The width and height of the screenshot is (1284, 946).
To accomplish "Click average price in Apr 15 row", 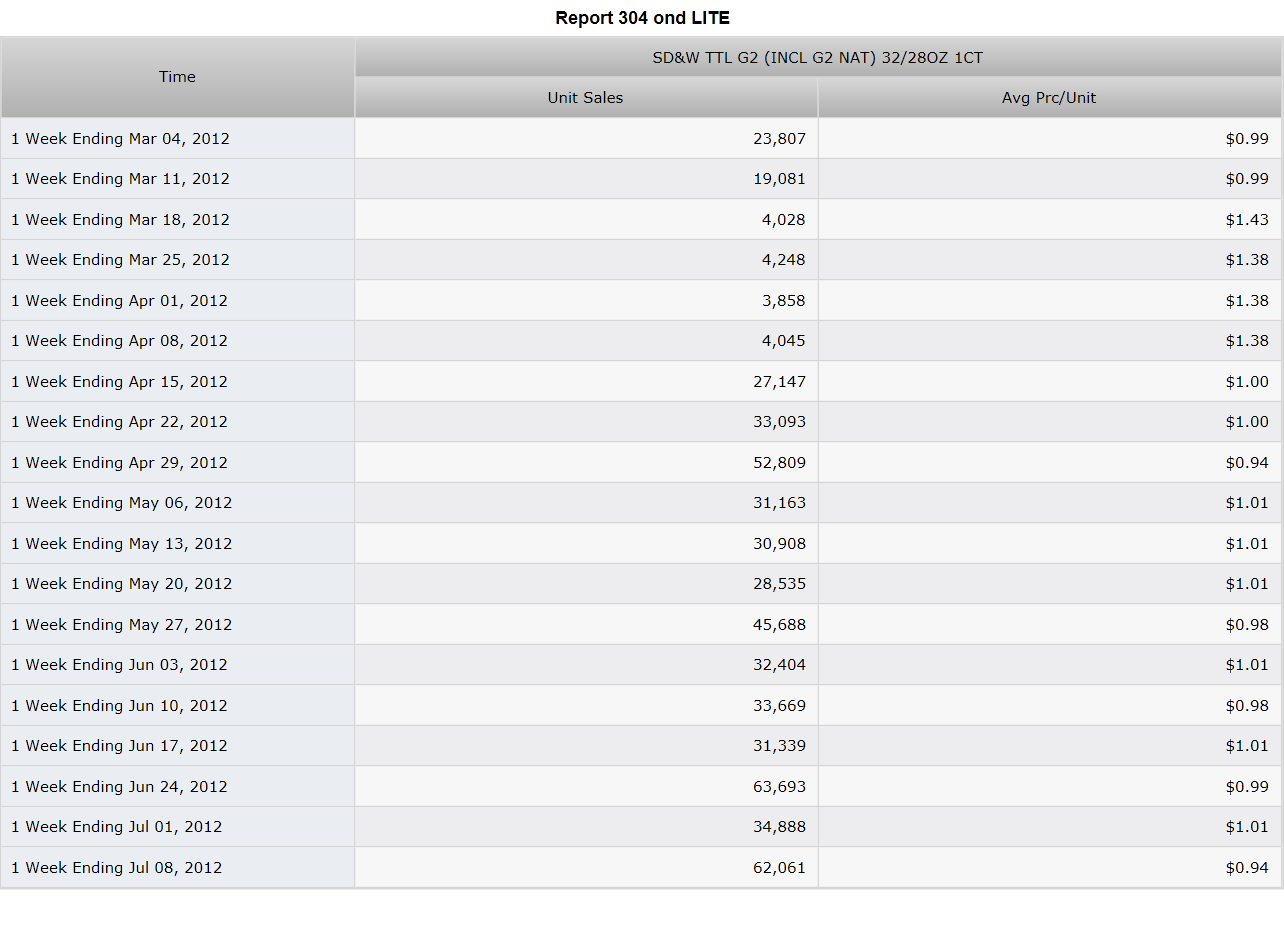I will [x=1247, y=382].
